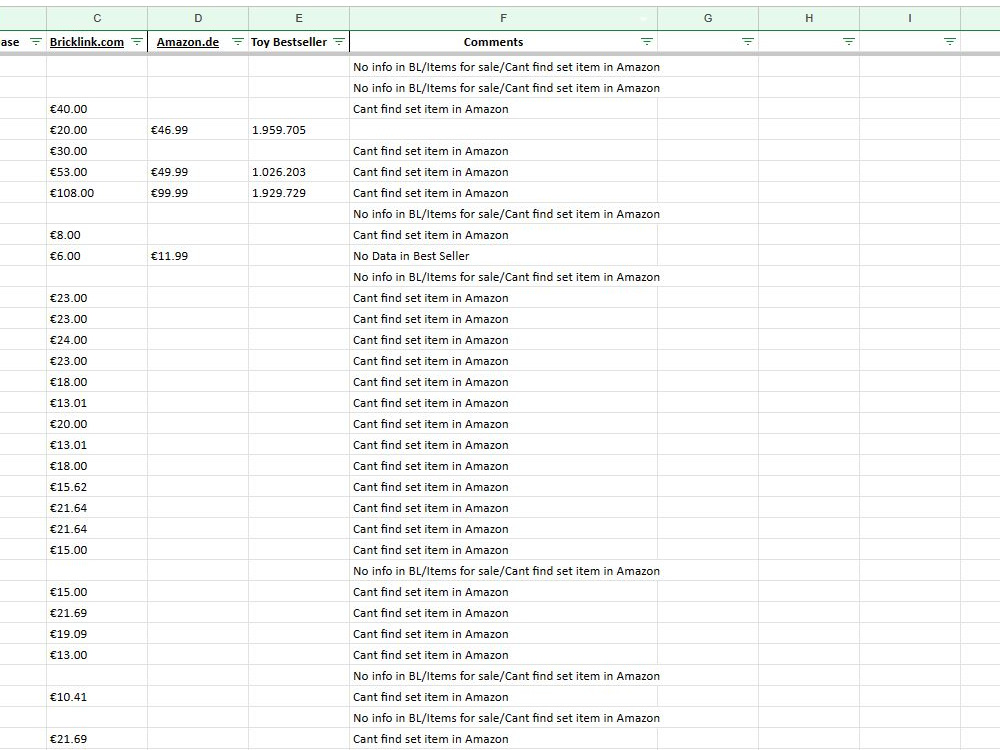
Task: Select column E header
Action: [x=298, y=18]
